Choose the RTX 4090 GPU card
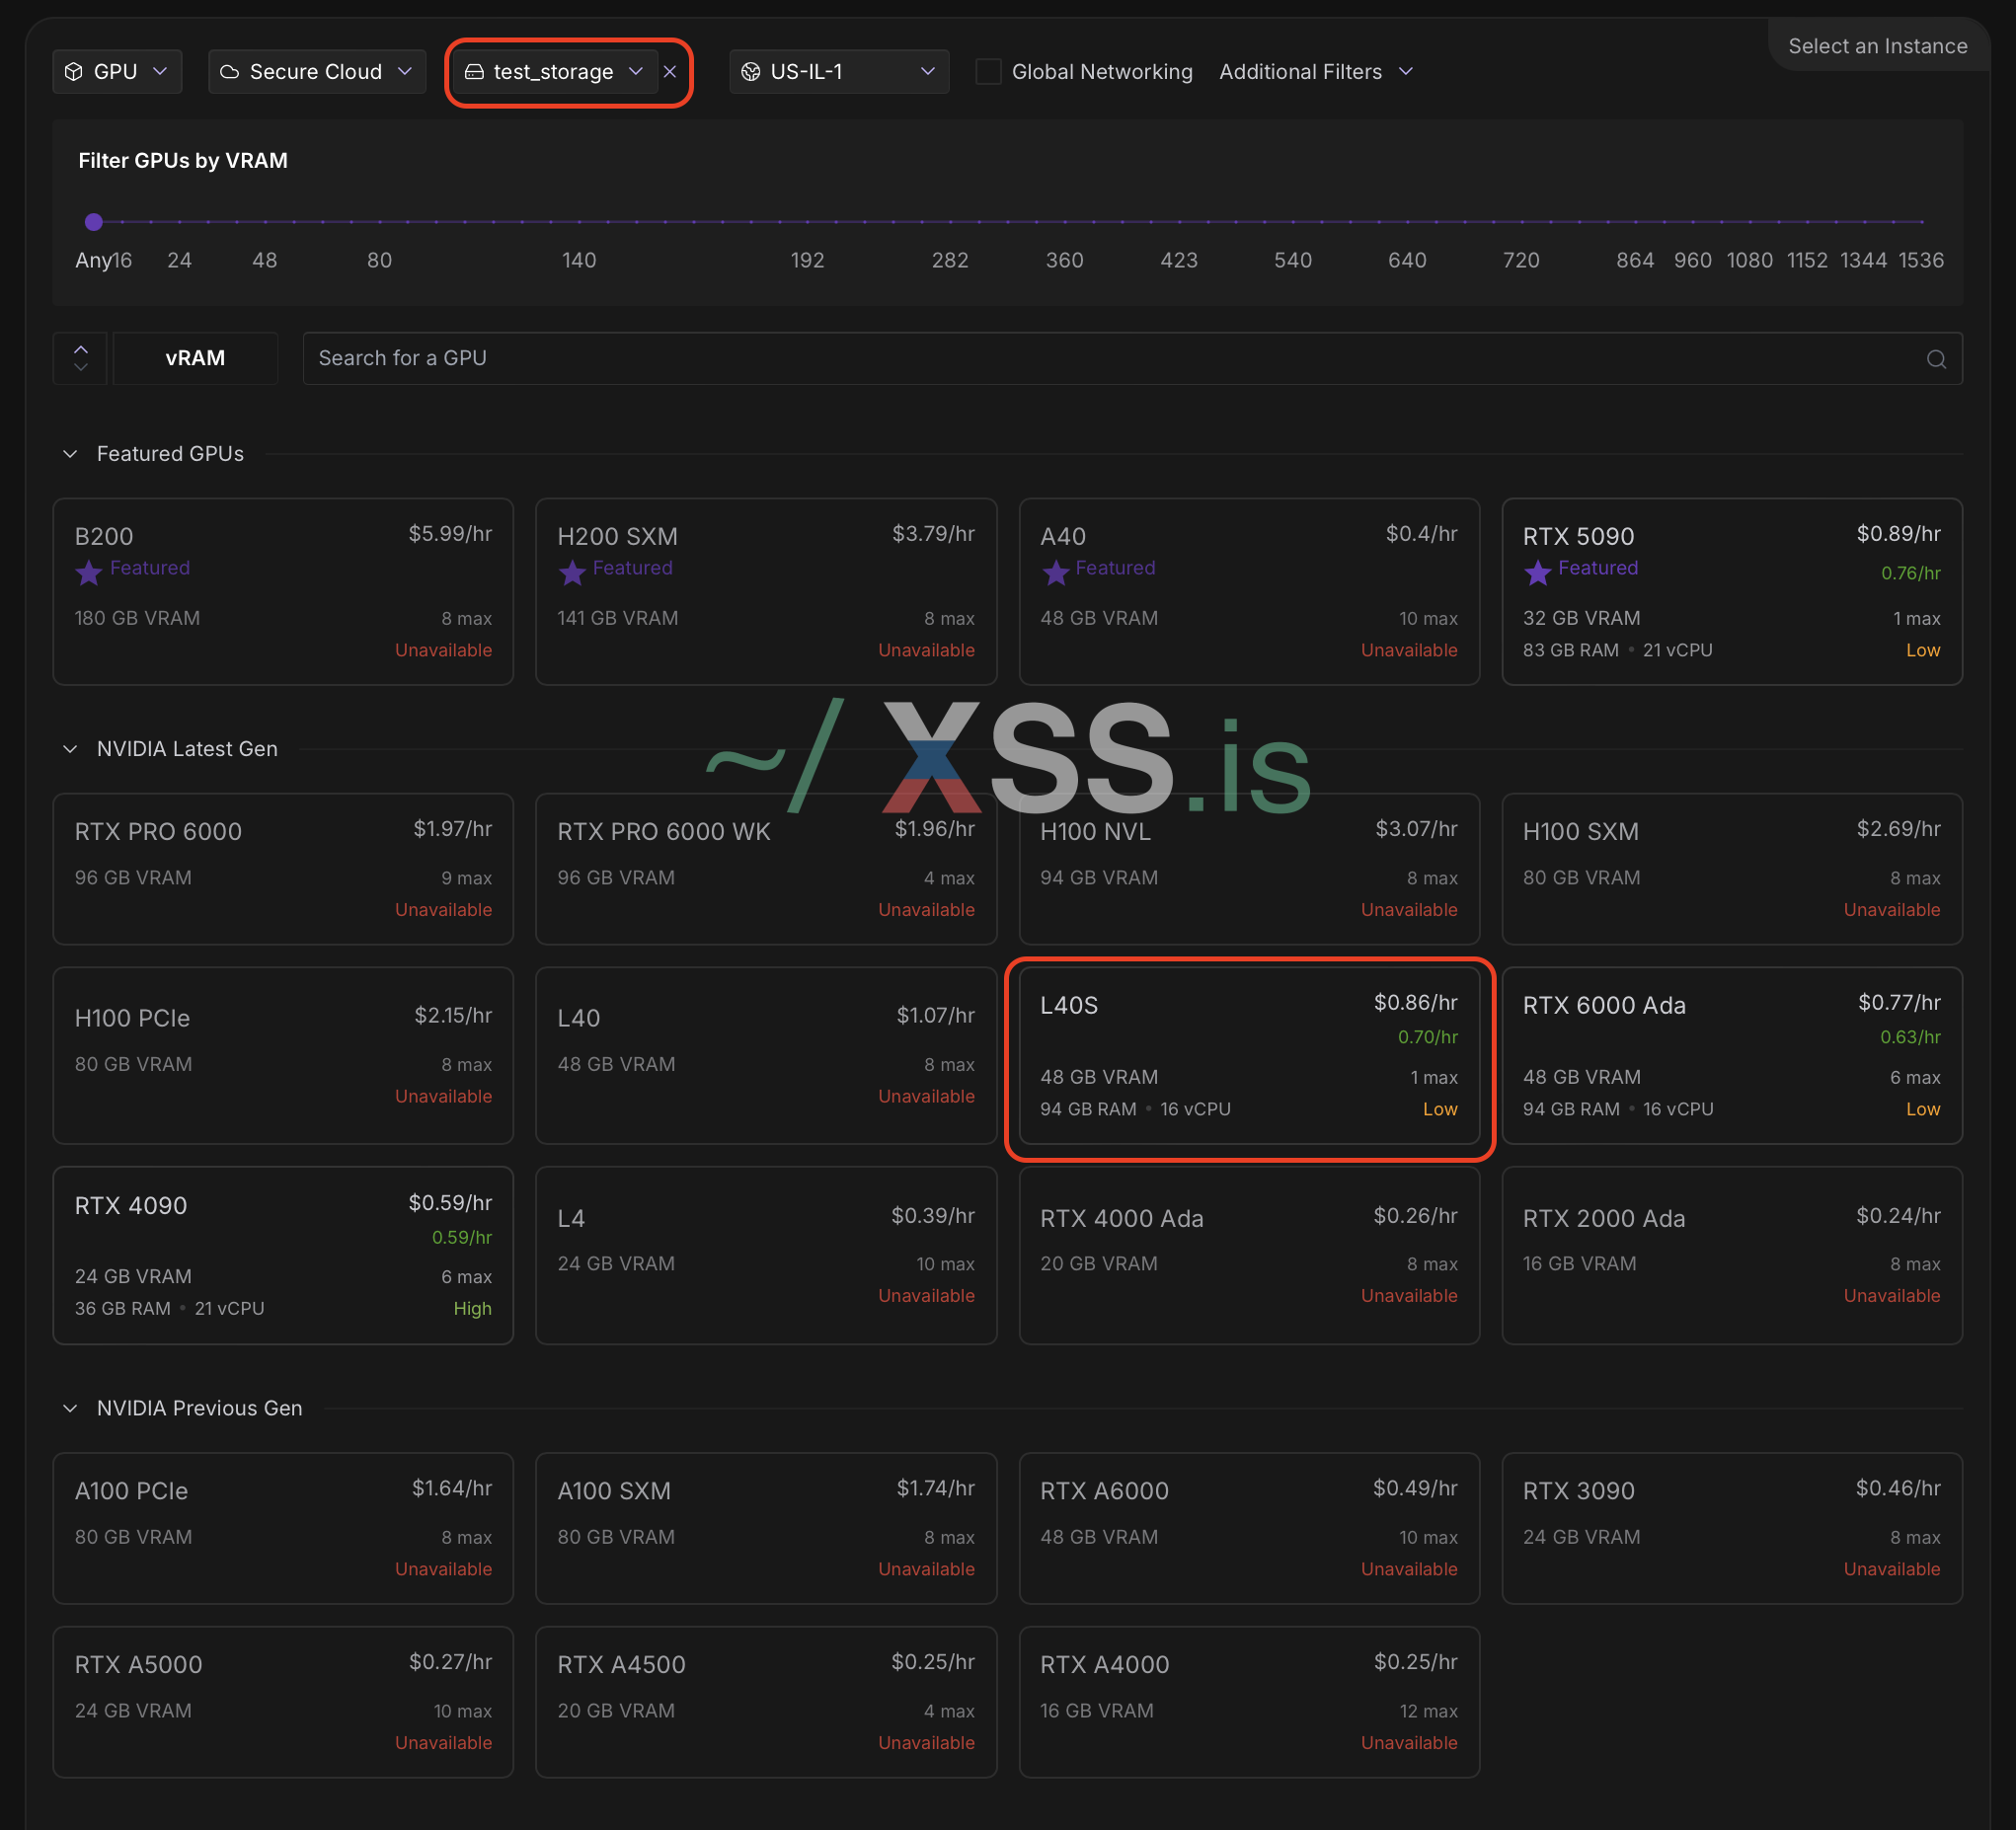The image size is (2016, 1830). [x=282, y=1255]
